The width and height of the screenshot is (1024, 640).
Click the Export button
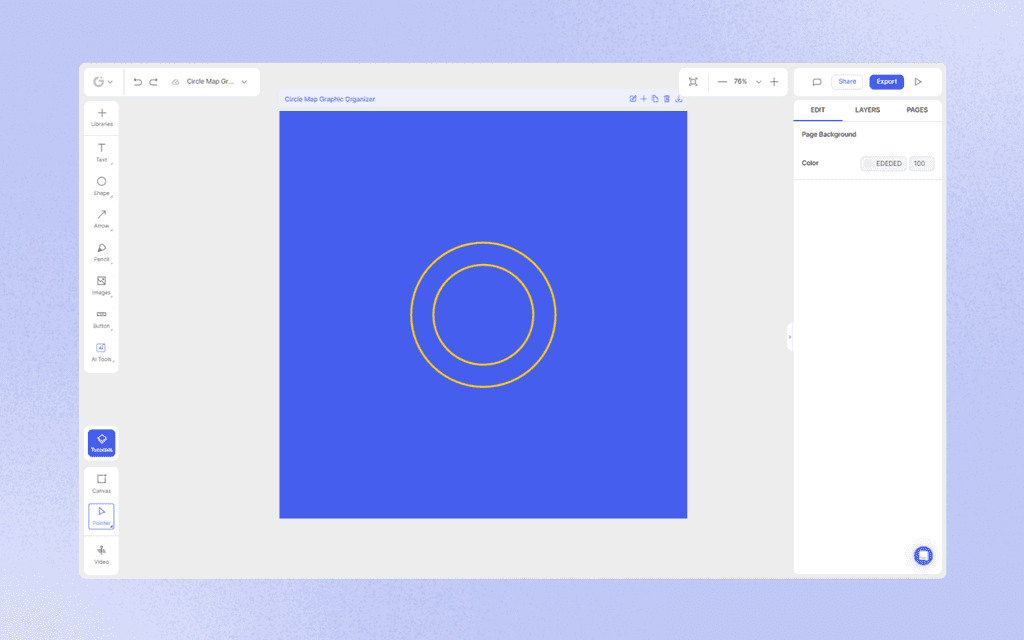(x=886, y=81)
